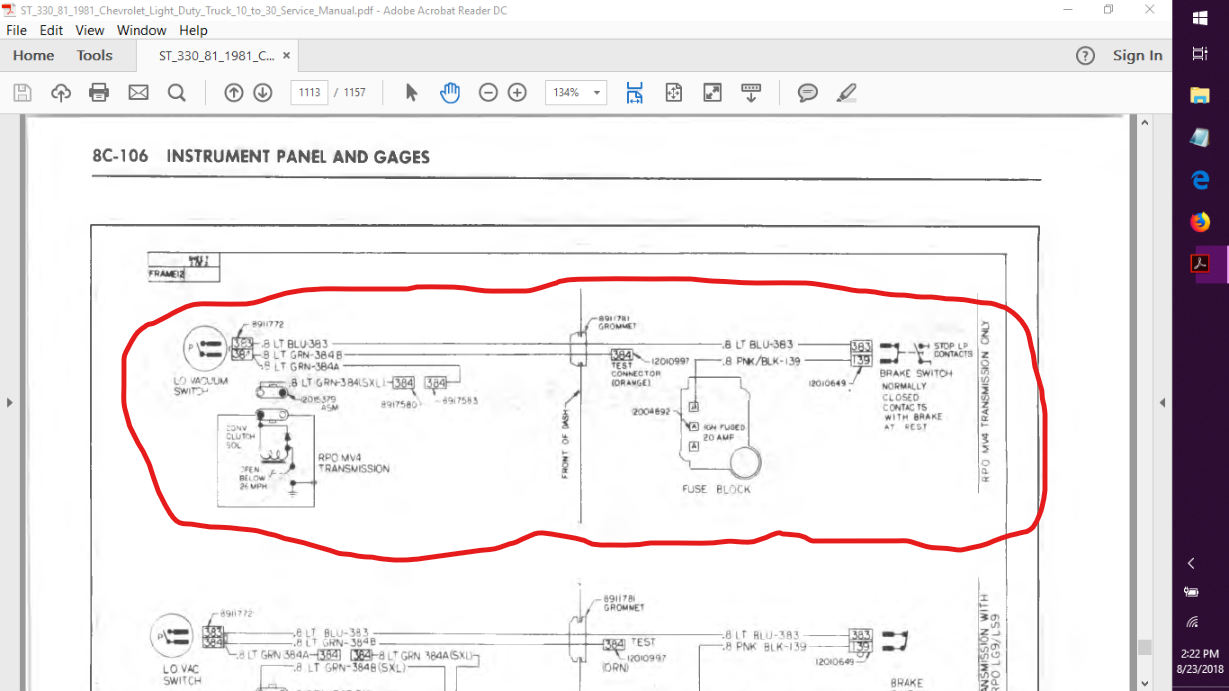The height and width of the screenshot is (691, 1229).
Task: Open the find text magnifier icon
Action: pos(177,93)
